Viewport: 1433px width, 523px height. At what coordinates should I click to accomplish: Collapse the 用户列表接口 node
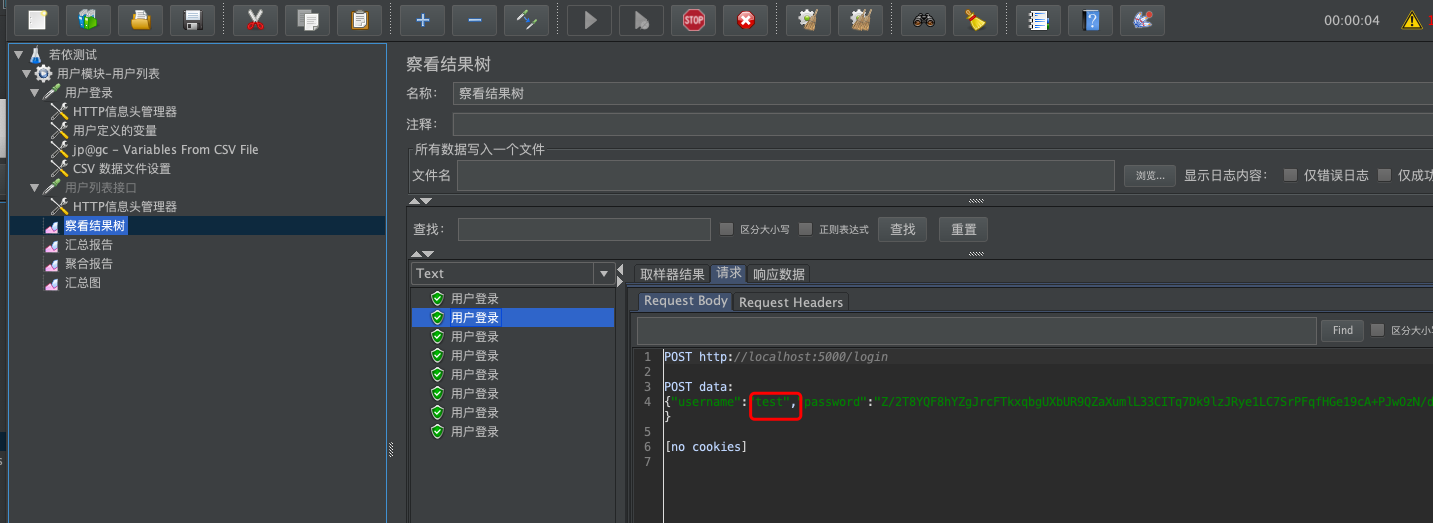(x=35, y=187)
